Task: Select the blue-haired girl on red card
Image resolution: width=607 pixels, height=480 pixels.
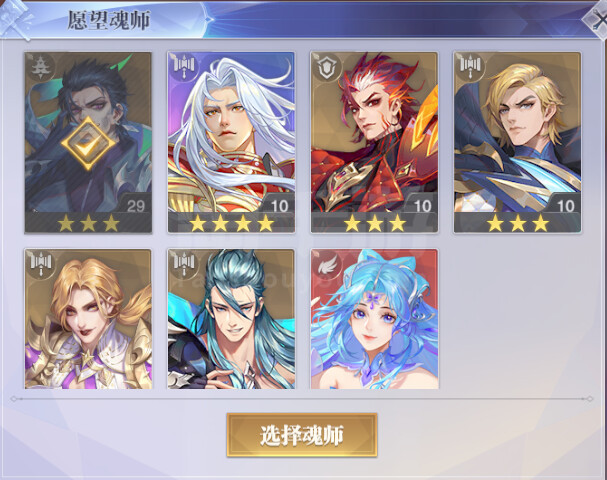Action: pos(374,319)
